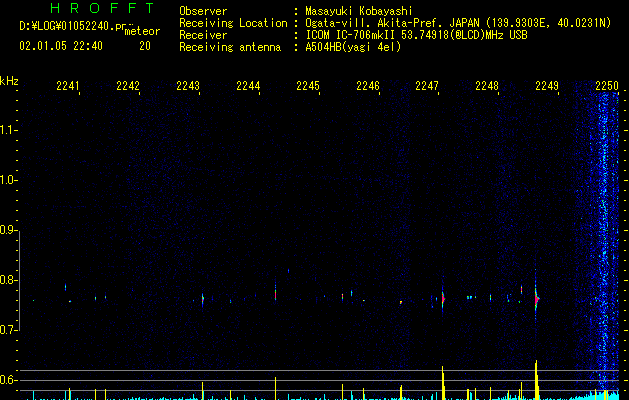Click the date stamp 02.01.05 22:40

(x=61, y=46)
